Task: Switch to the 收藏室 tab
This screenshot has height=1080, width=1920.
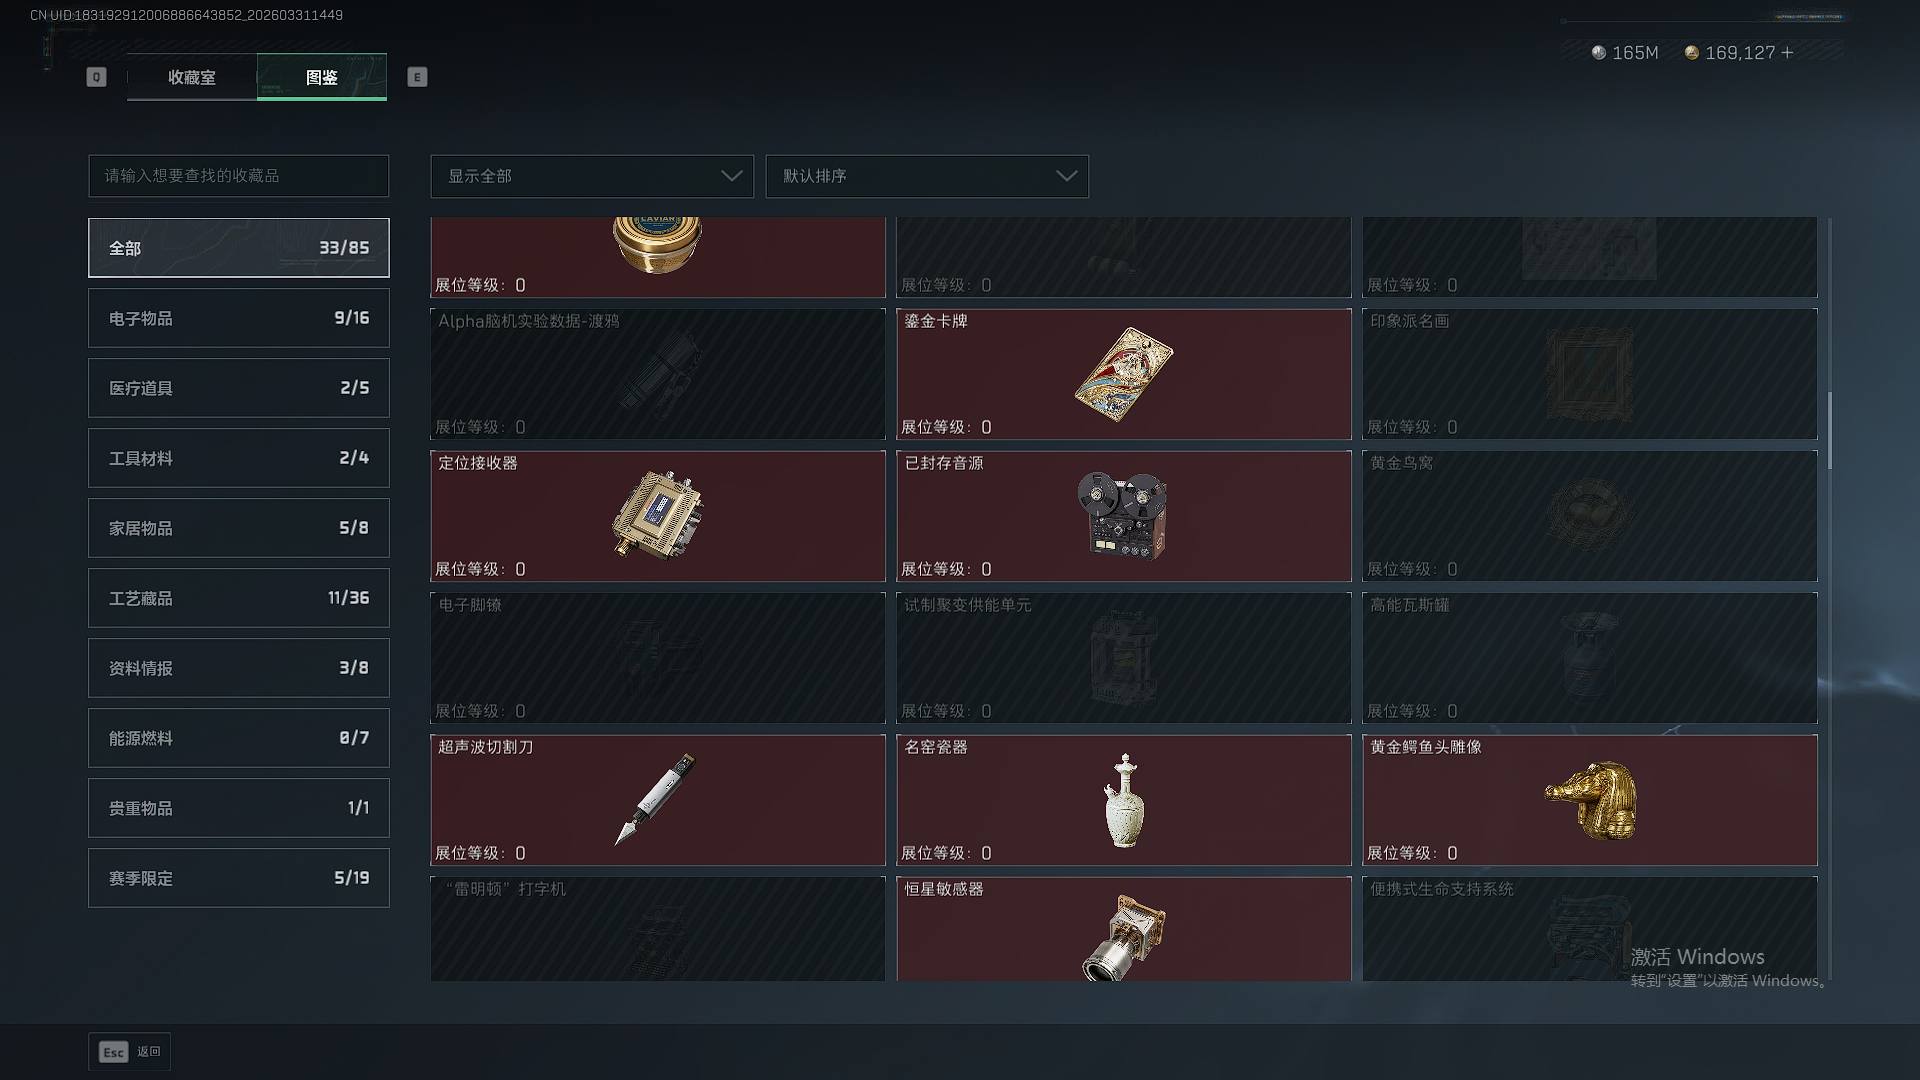Action: [192, 77]
